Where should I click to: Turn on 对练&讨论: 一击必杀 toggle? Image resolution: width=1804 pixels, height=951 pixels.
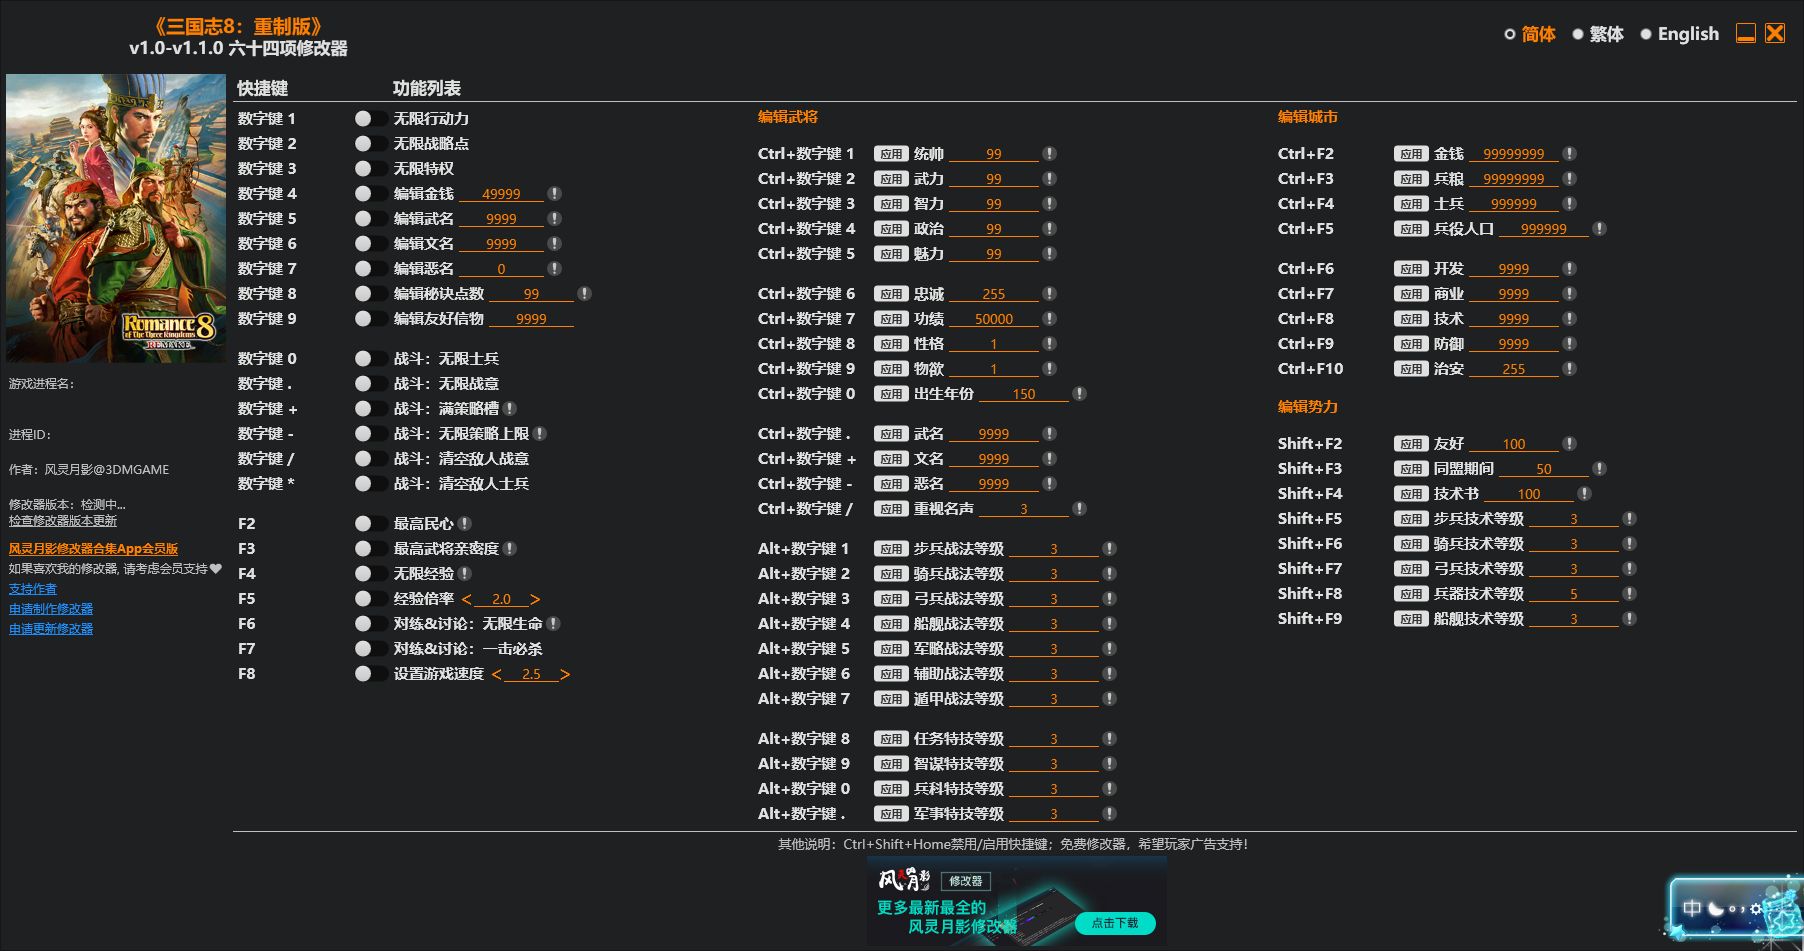(370, 649)
